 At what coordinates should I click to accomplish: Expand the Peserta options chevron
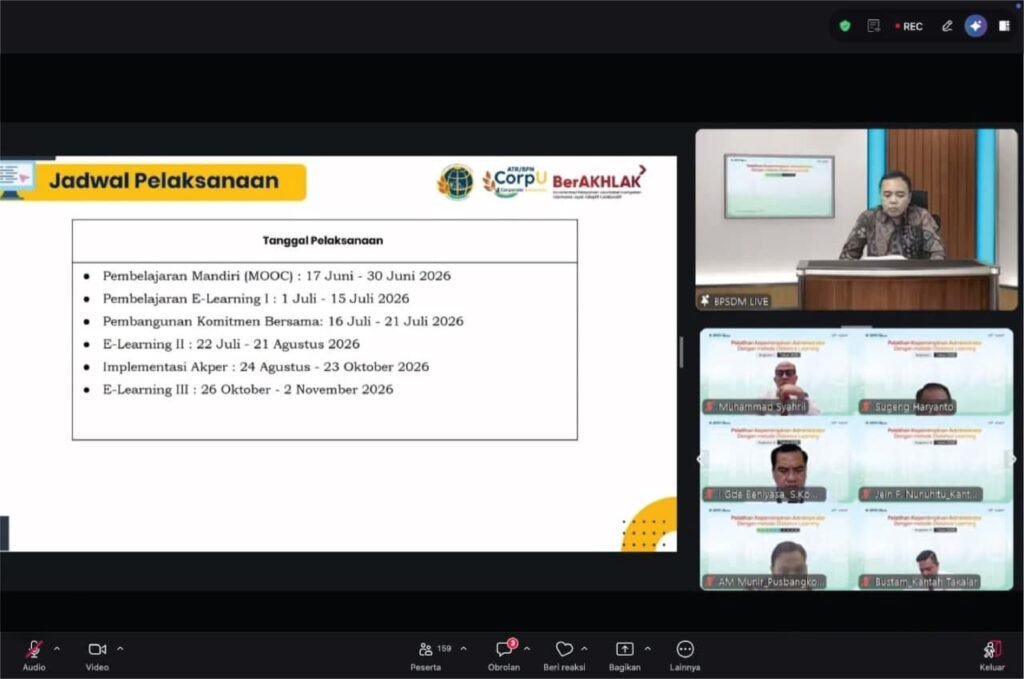pos(464,648)
